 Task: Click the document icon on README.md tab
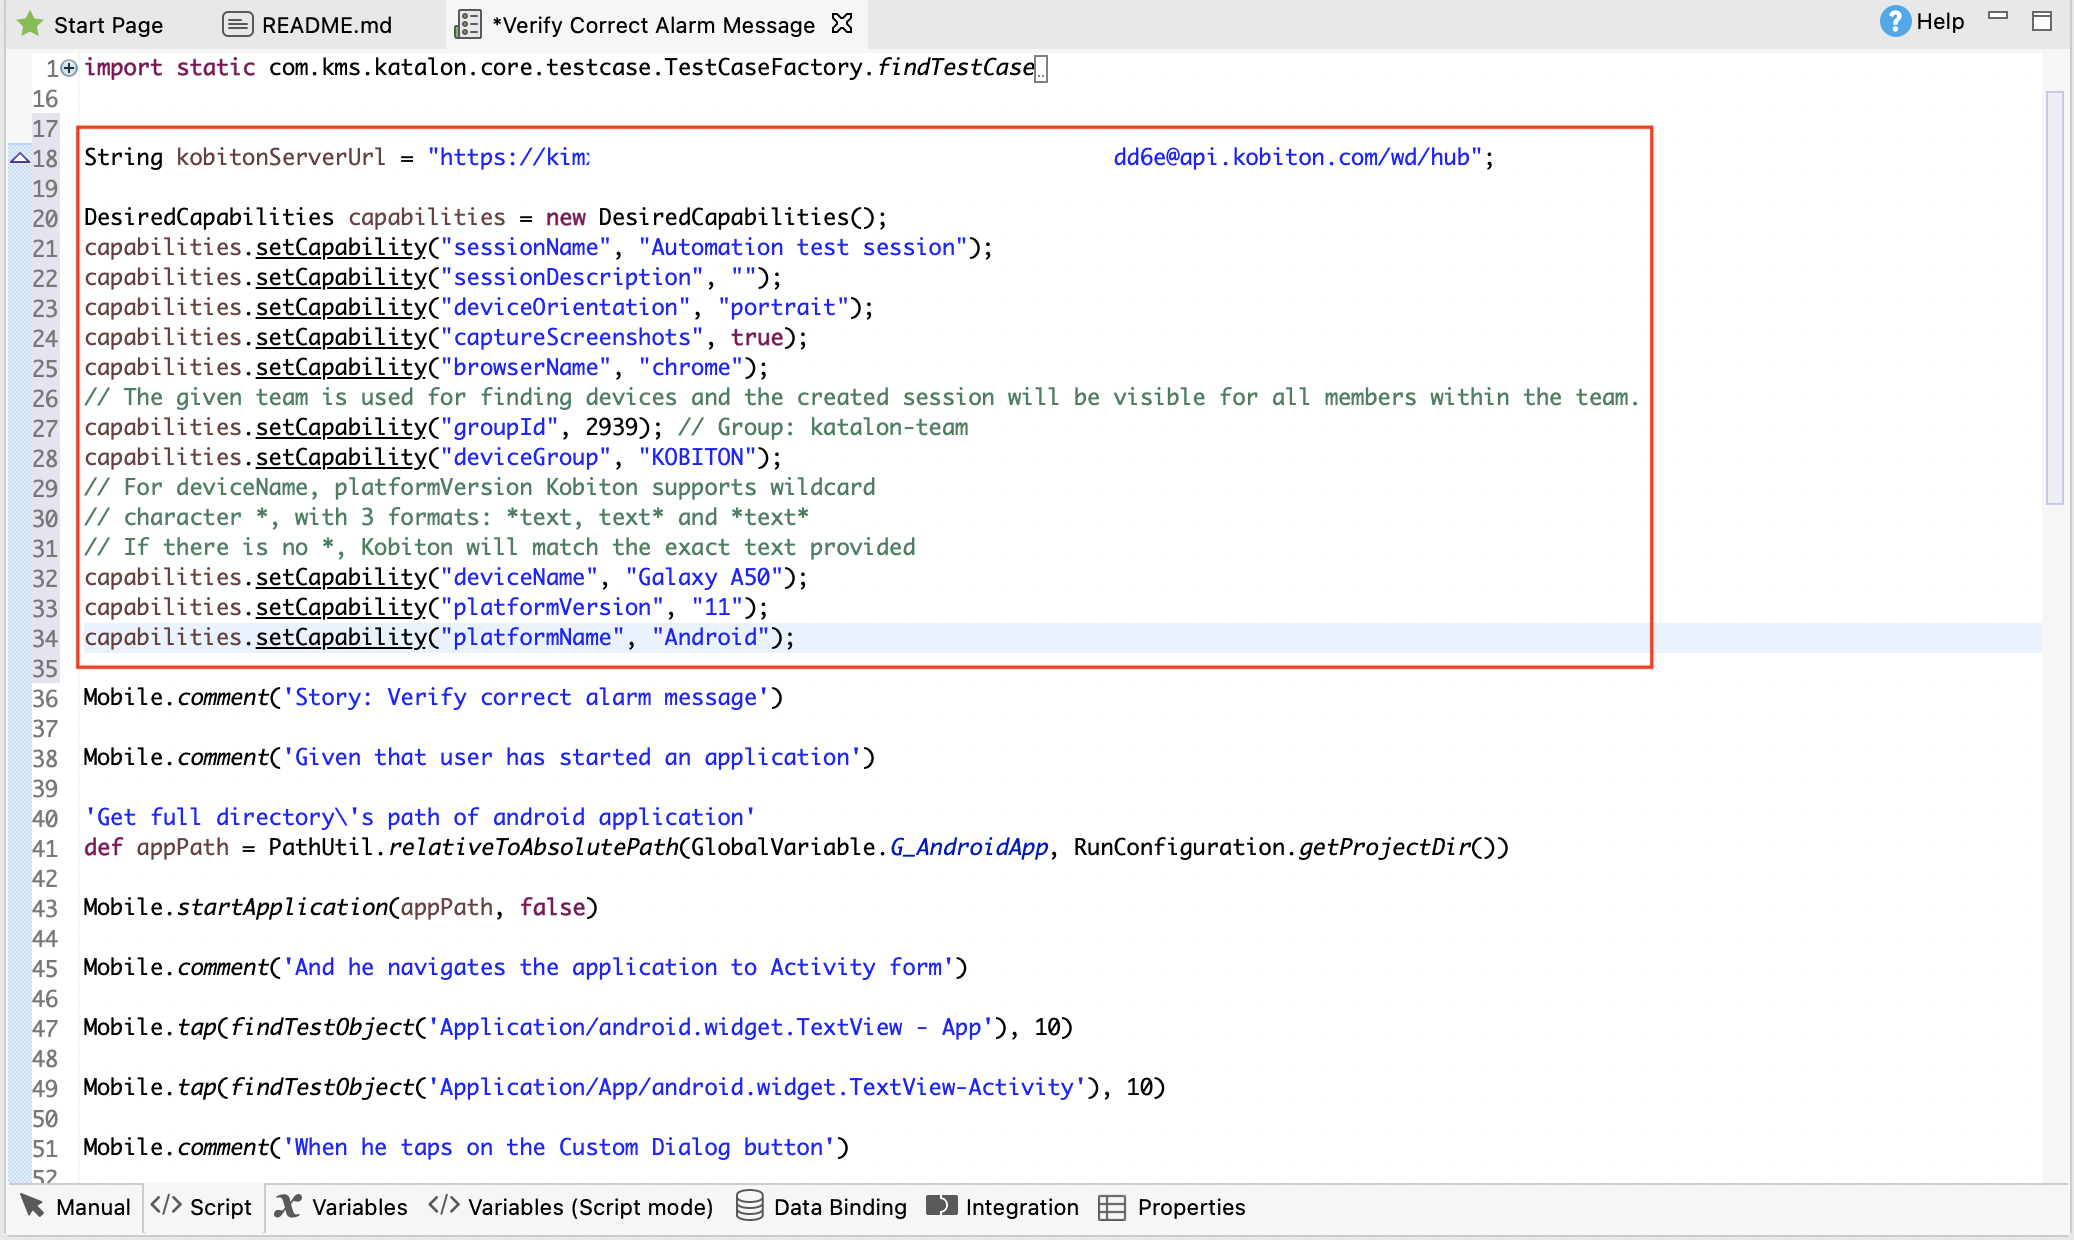pyautogui.click(x=237, y=24)
